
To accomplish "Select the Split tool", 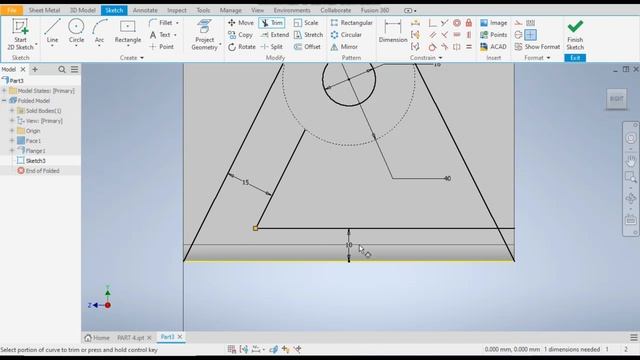I will pyautogui.click(x=272, y=47).
